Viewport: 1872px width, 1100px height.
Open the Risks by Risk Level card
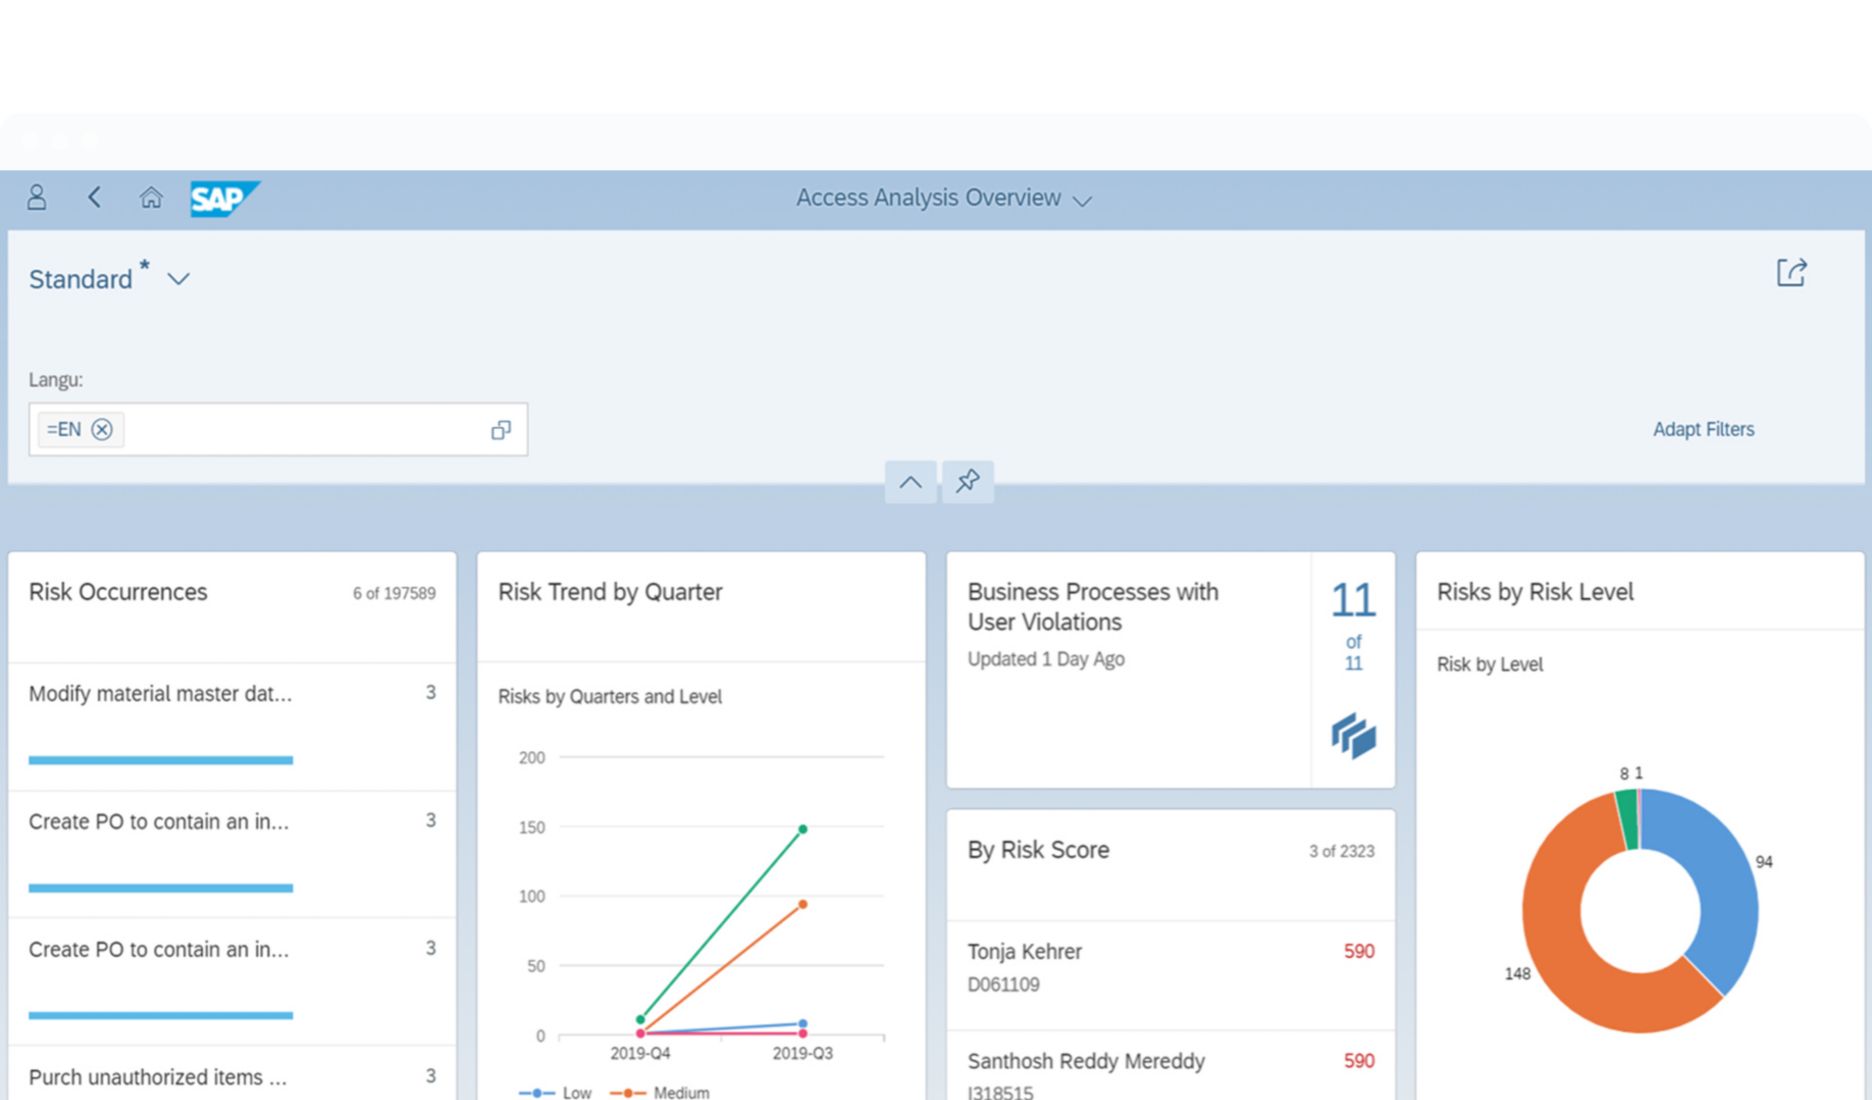(x=1535, y=592)
